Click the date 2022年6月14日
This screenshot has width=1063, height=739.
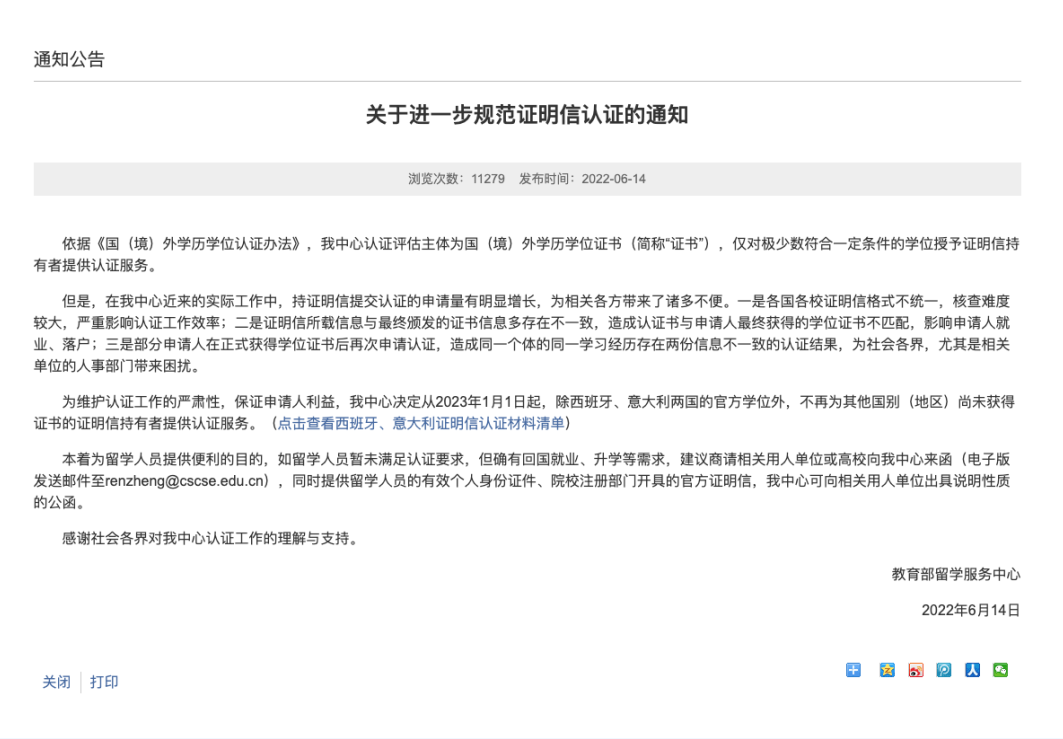click(971, 610)
